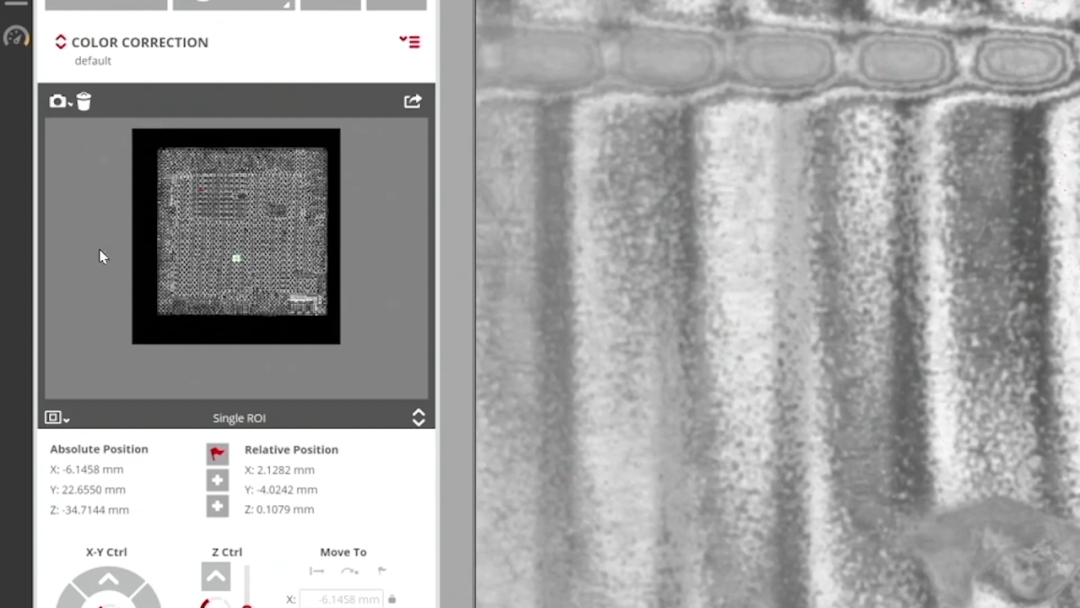Open the Color Correction options menu
Screen dimensions: 1080x608
coord(410,42)
